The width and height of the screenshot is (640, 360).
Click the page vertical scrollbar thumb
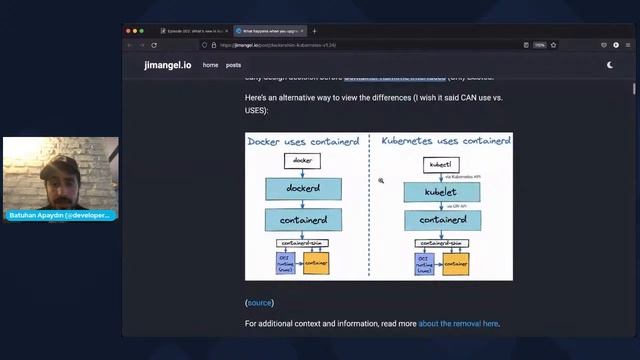click(x=634, y=88)
